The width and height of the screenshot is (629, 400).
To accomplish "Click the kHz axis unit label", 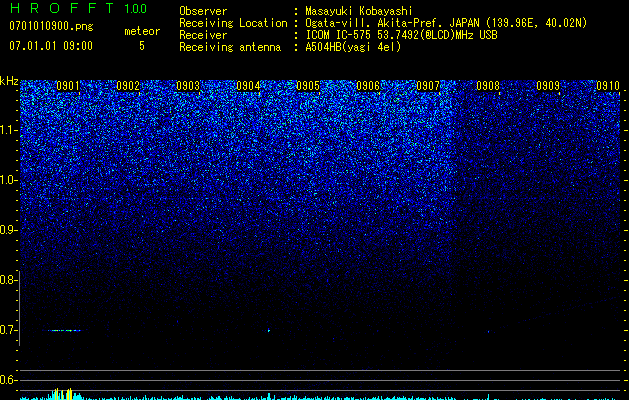I will click(x=9, y=81).
